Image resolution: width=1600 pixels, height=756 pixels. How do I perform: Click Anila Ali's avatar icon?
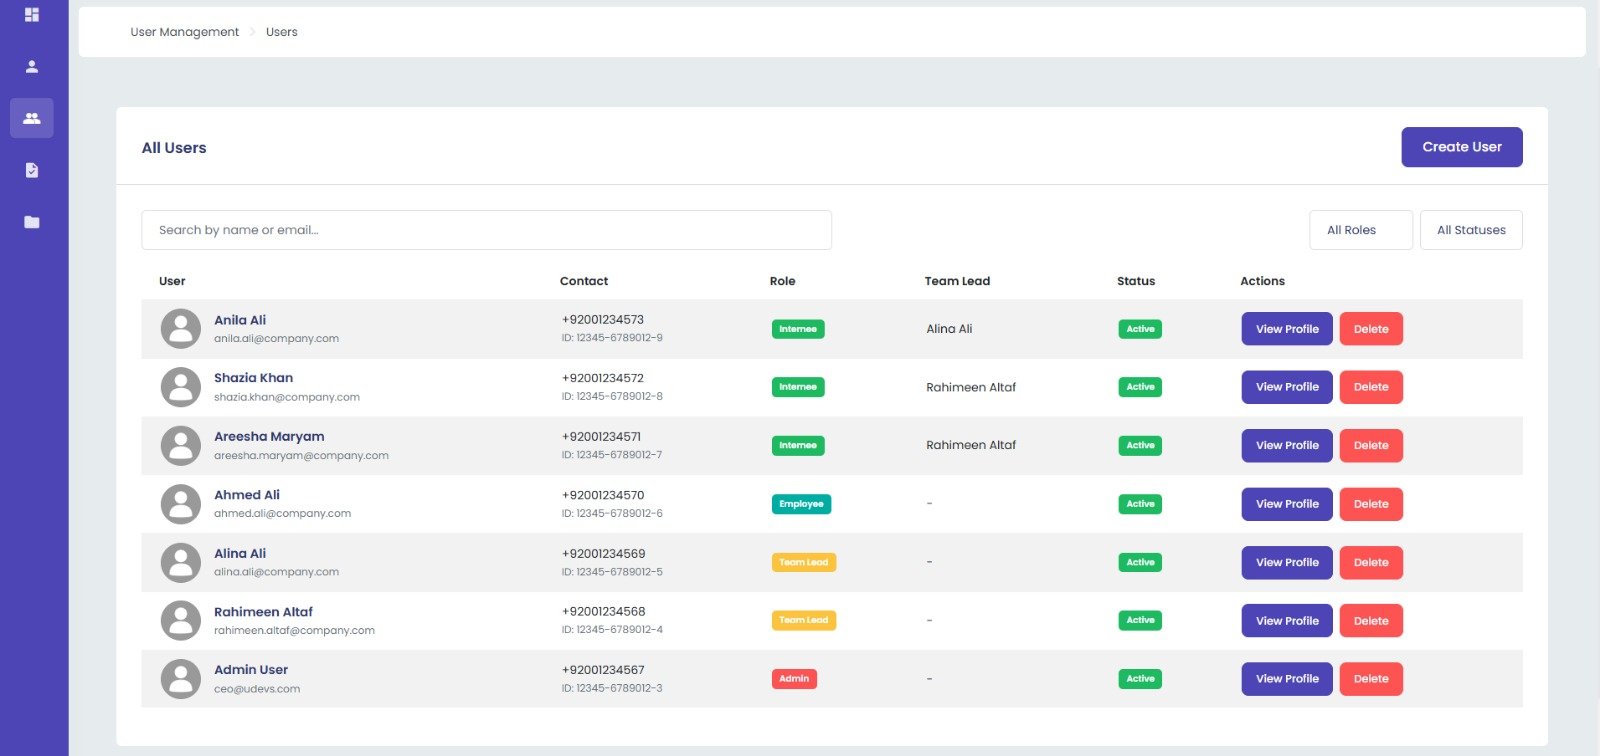[181, 329]
